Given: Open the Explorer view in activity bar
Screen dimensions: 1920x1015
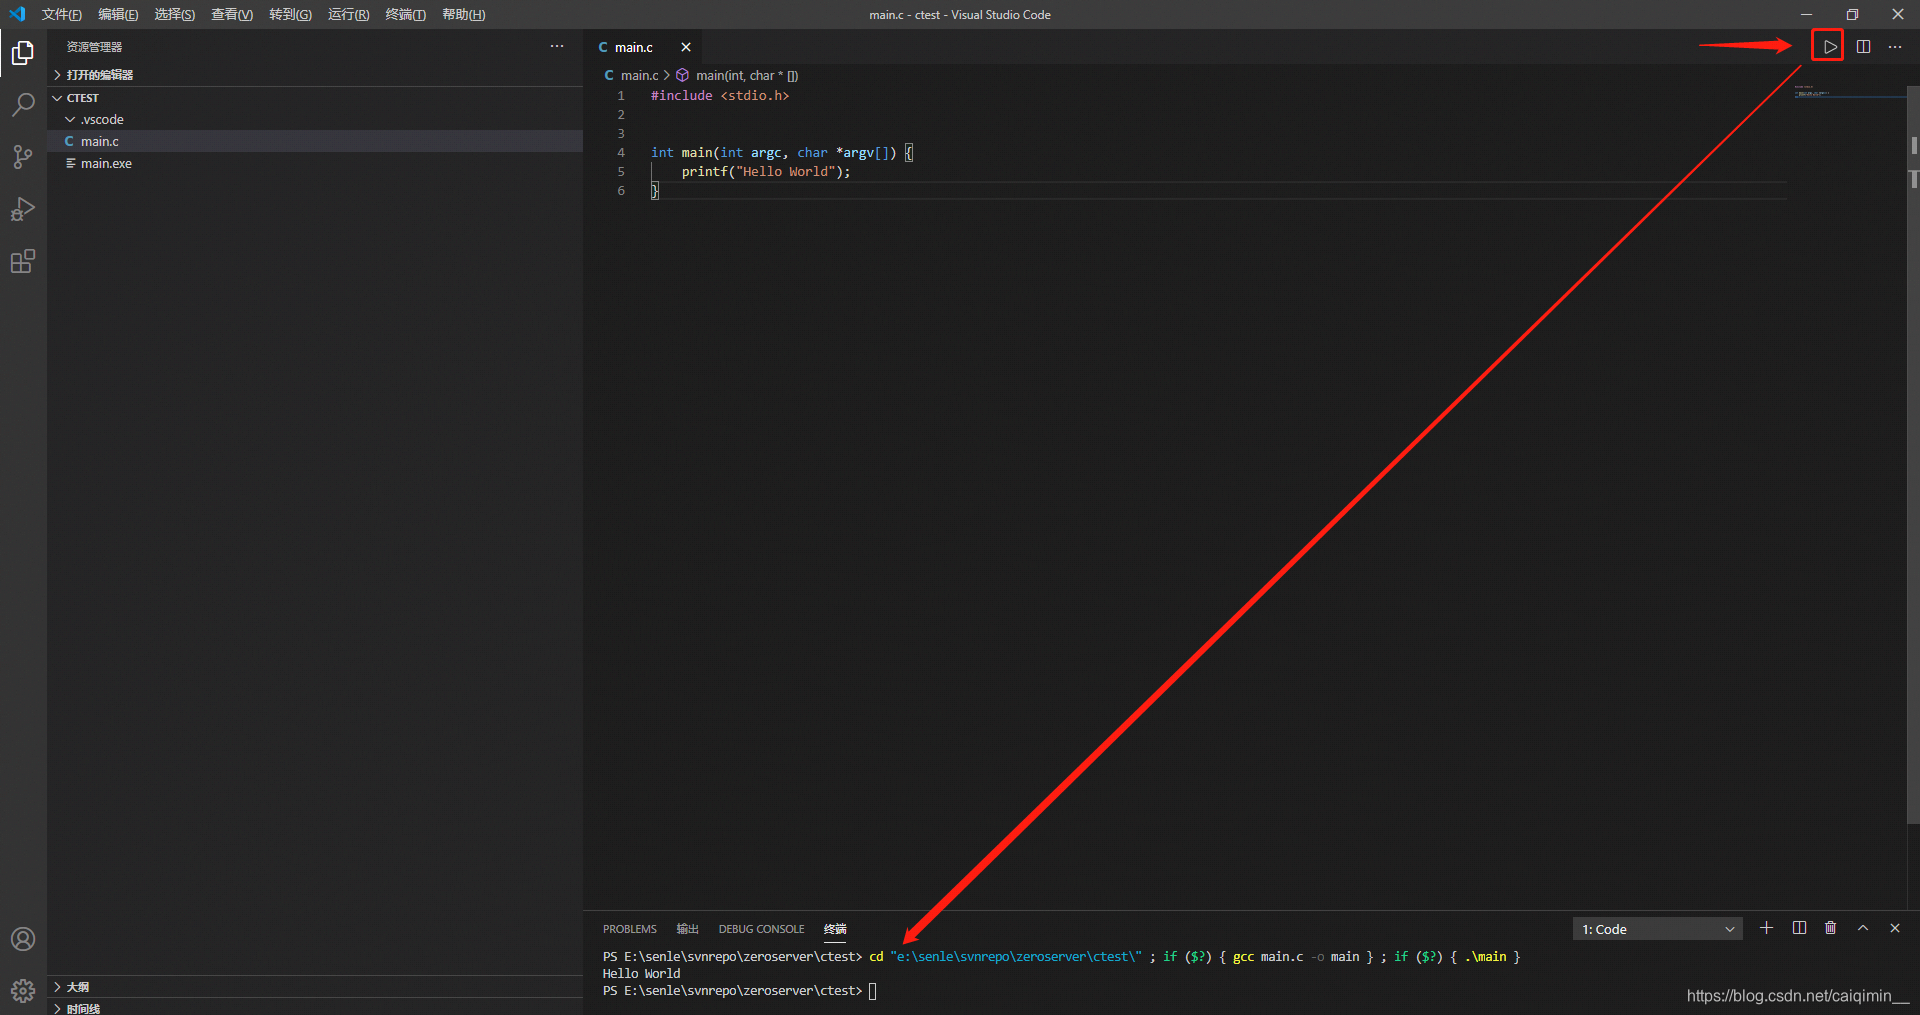Looking at the screenshot, I should click(x=23, y=52).
